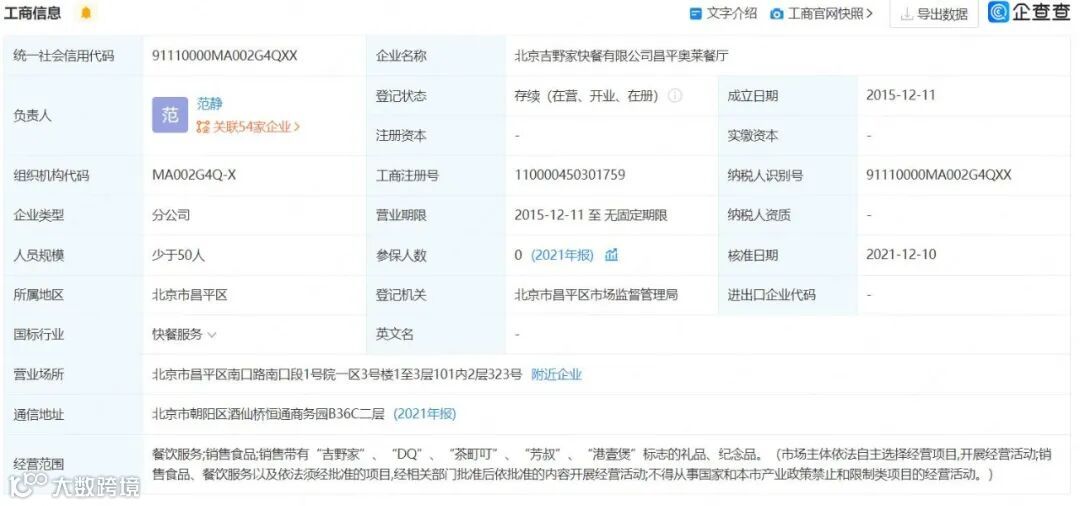The image size is (1080, 506).
Task: Click the chart icon next to 参保人数 report
Action: coord(612,255)
